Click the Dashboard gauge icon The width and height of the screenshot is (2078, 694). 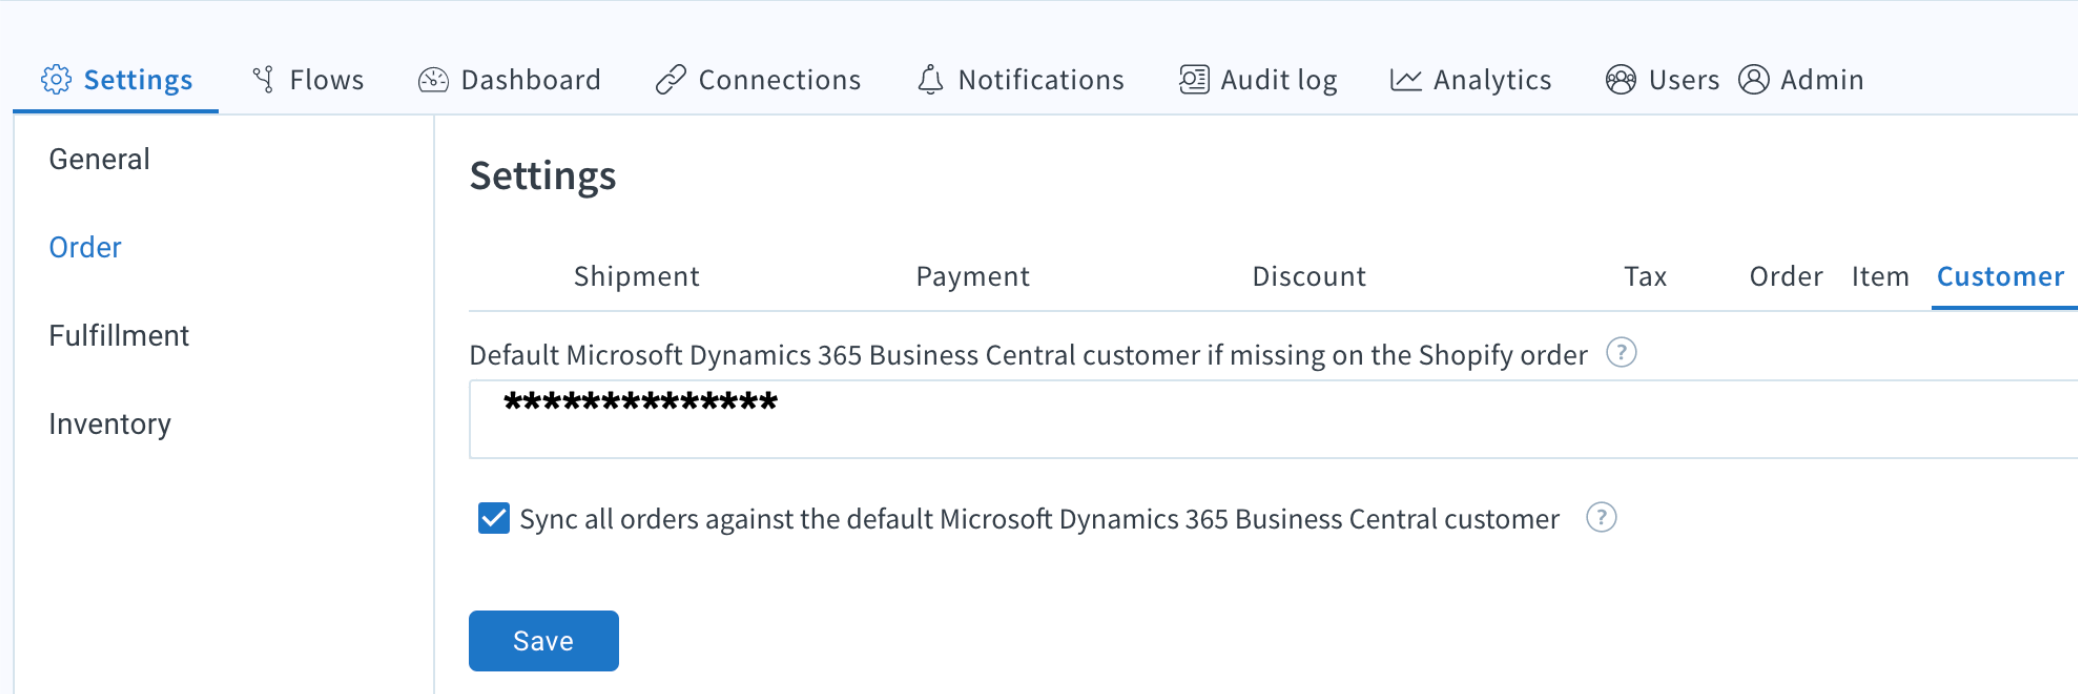click(x=433, y=79)
